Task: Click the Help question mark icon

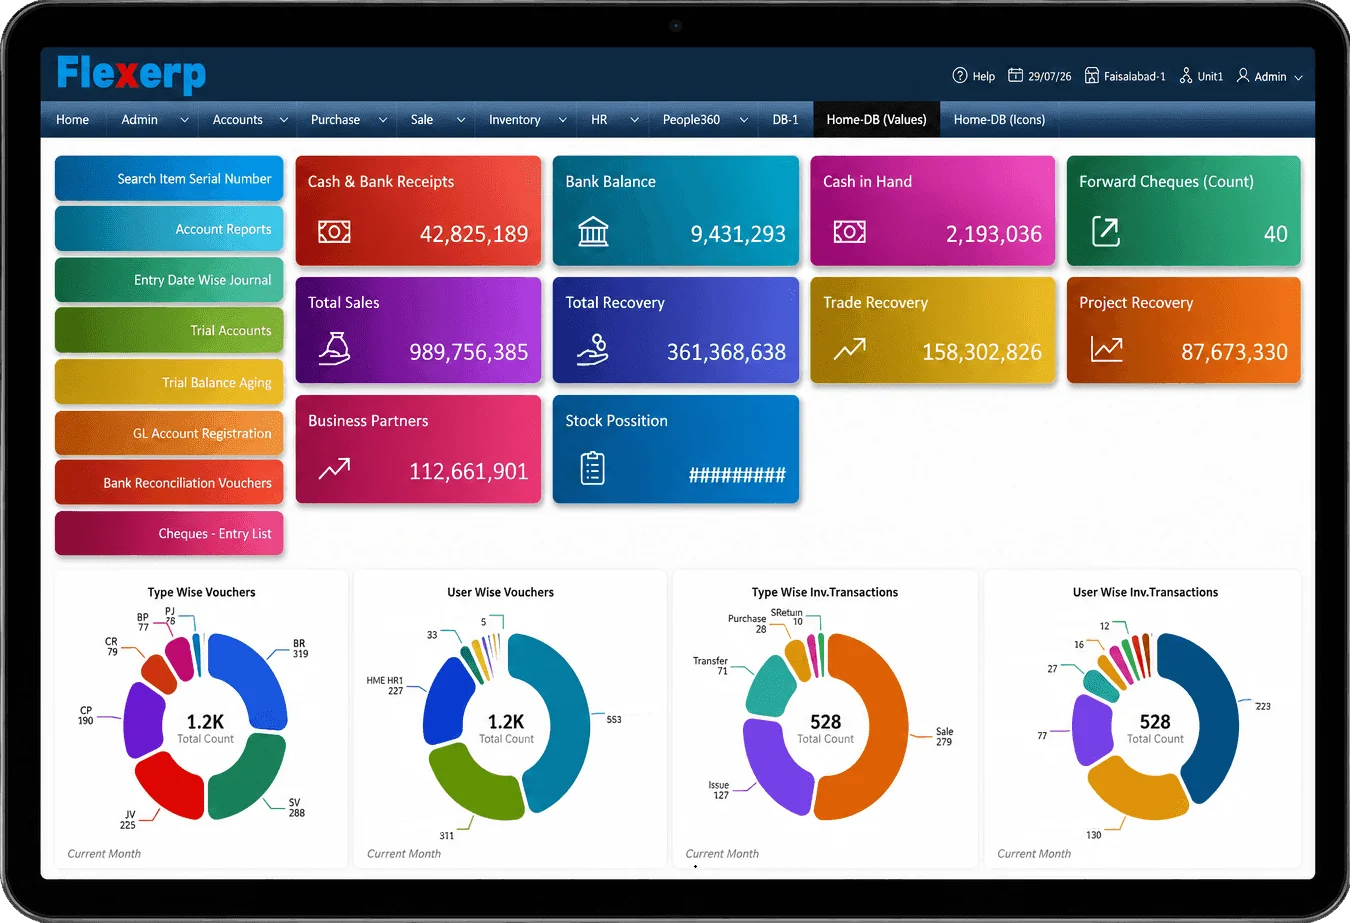Action: pos(960,76)
